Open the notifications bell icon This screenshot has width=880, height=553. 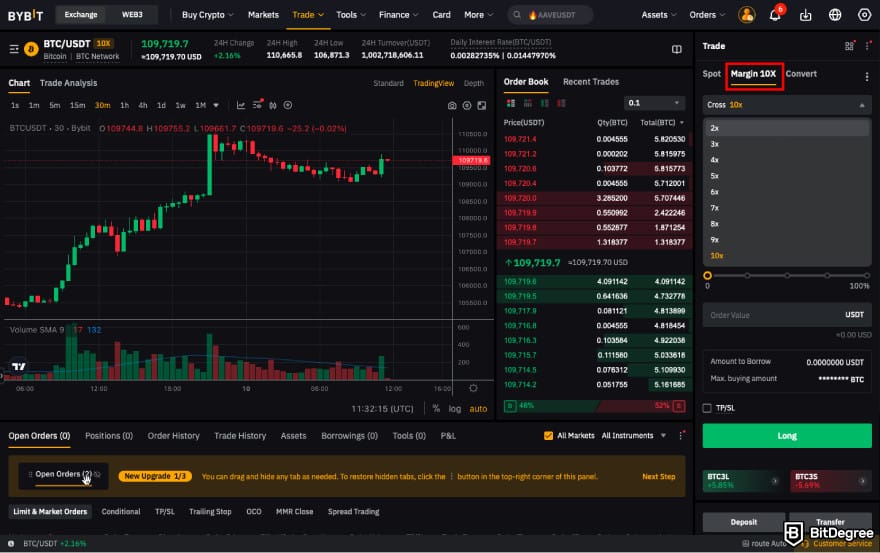(775, 15)
